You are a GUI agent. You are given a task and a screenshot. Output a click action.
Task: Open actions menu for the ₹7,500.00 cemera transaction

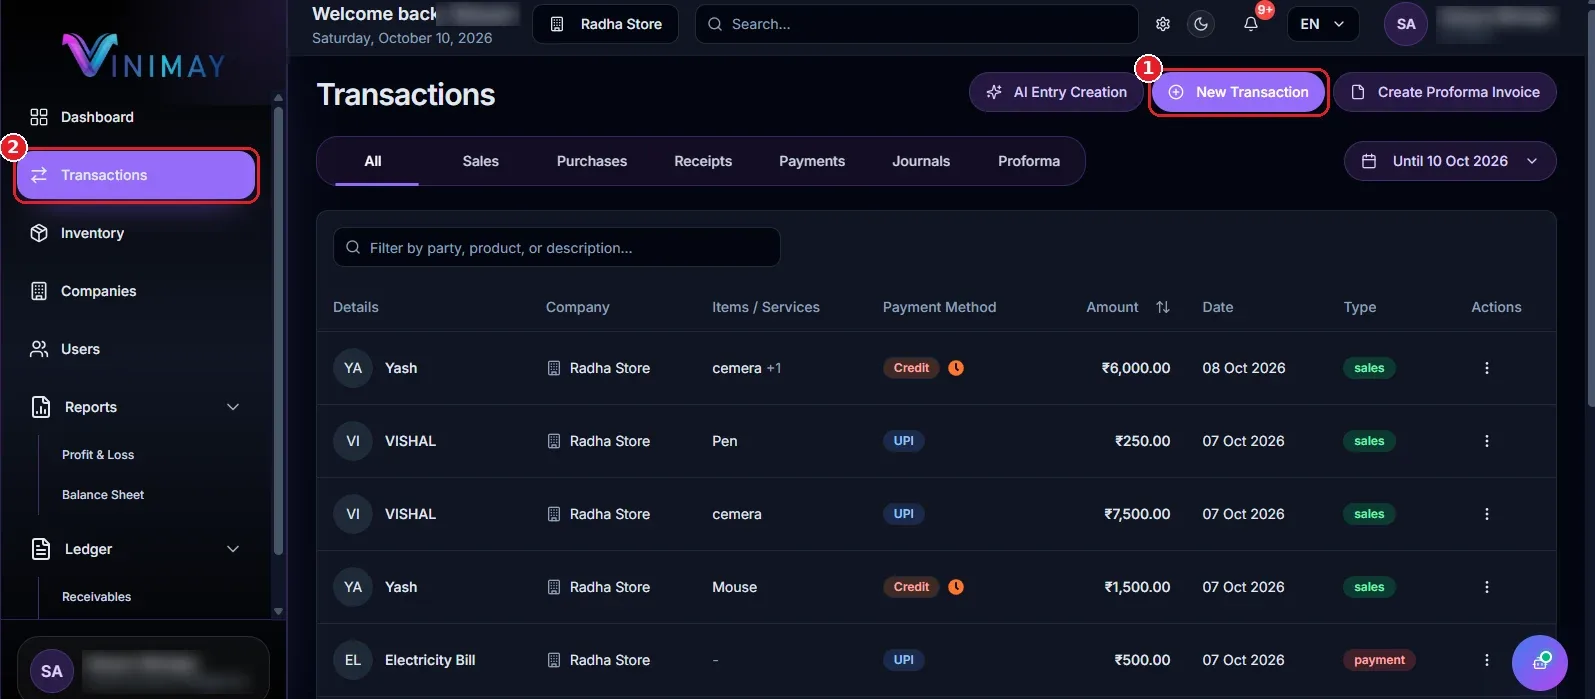pos(1487,514)
